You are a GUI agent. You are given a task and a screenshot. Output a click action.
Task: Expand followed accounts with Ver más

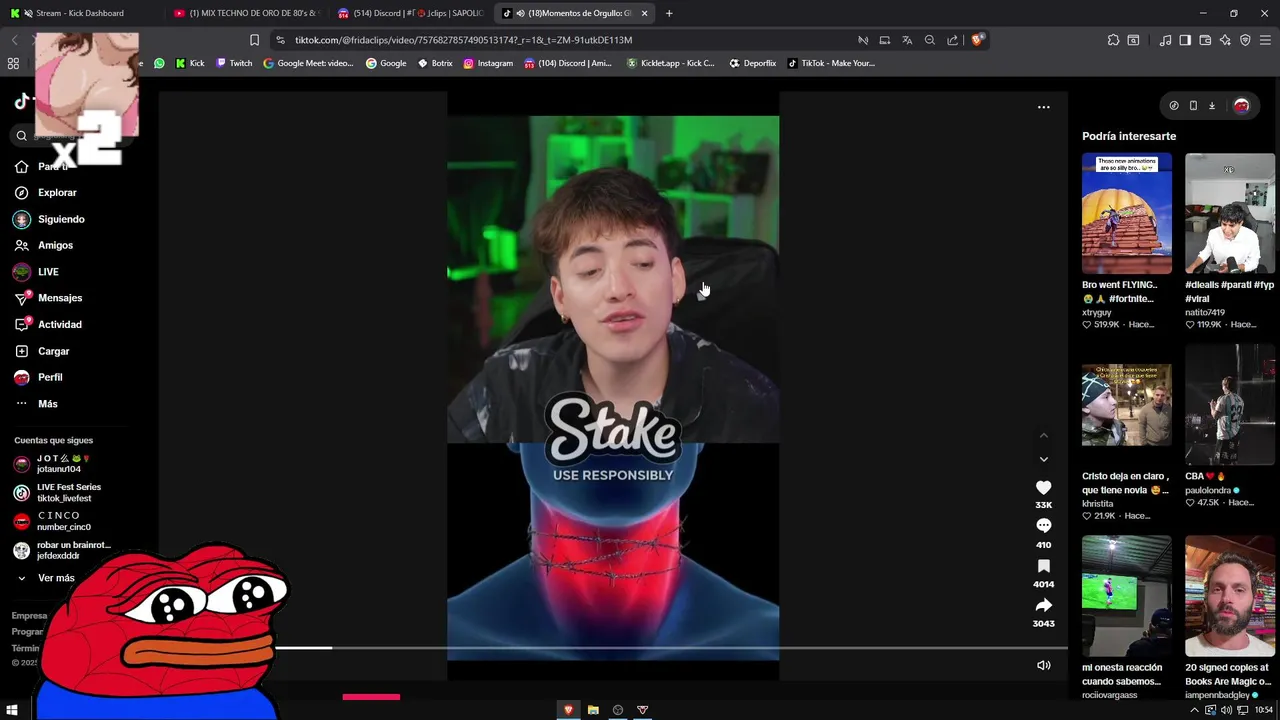[46, 578]
